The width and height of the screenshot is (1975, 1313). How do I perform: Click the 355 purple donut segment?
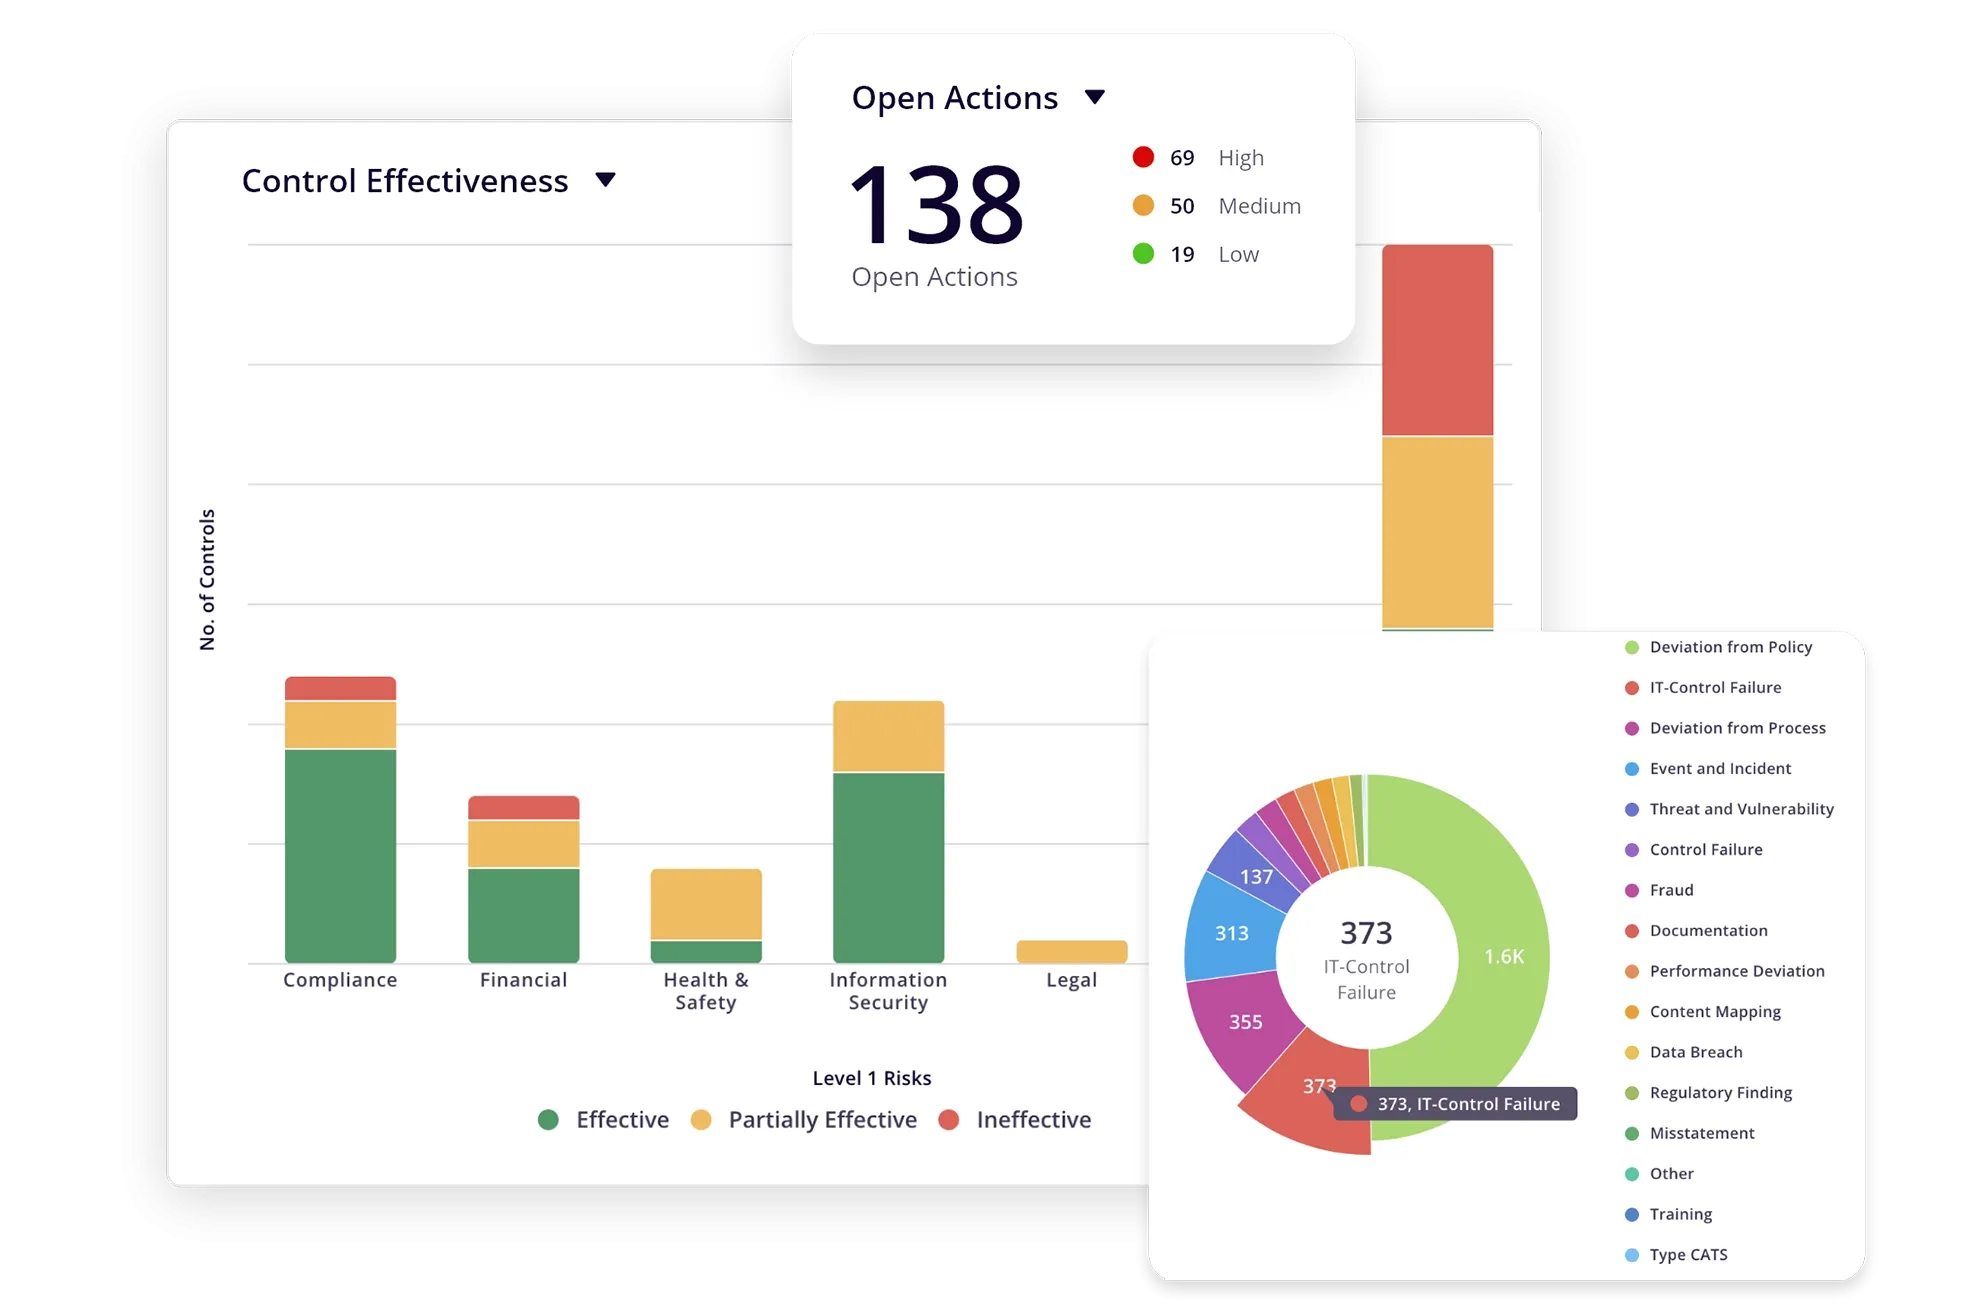1245,1022
